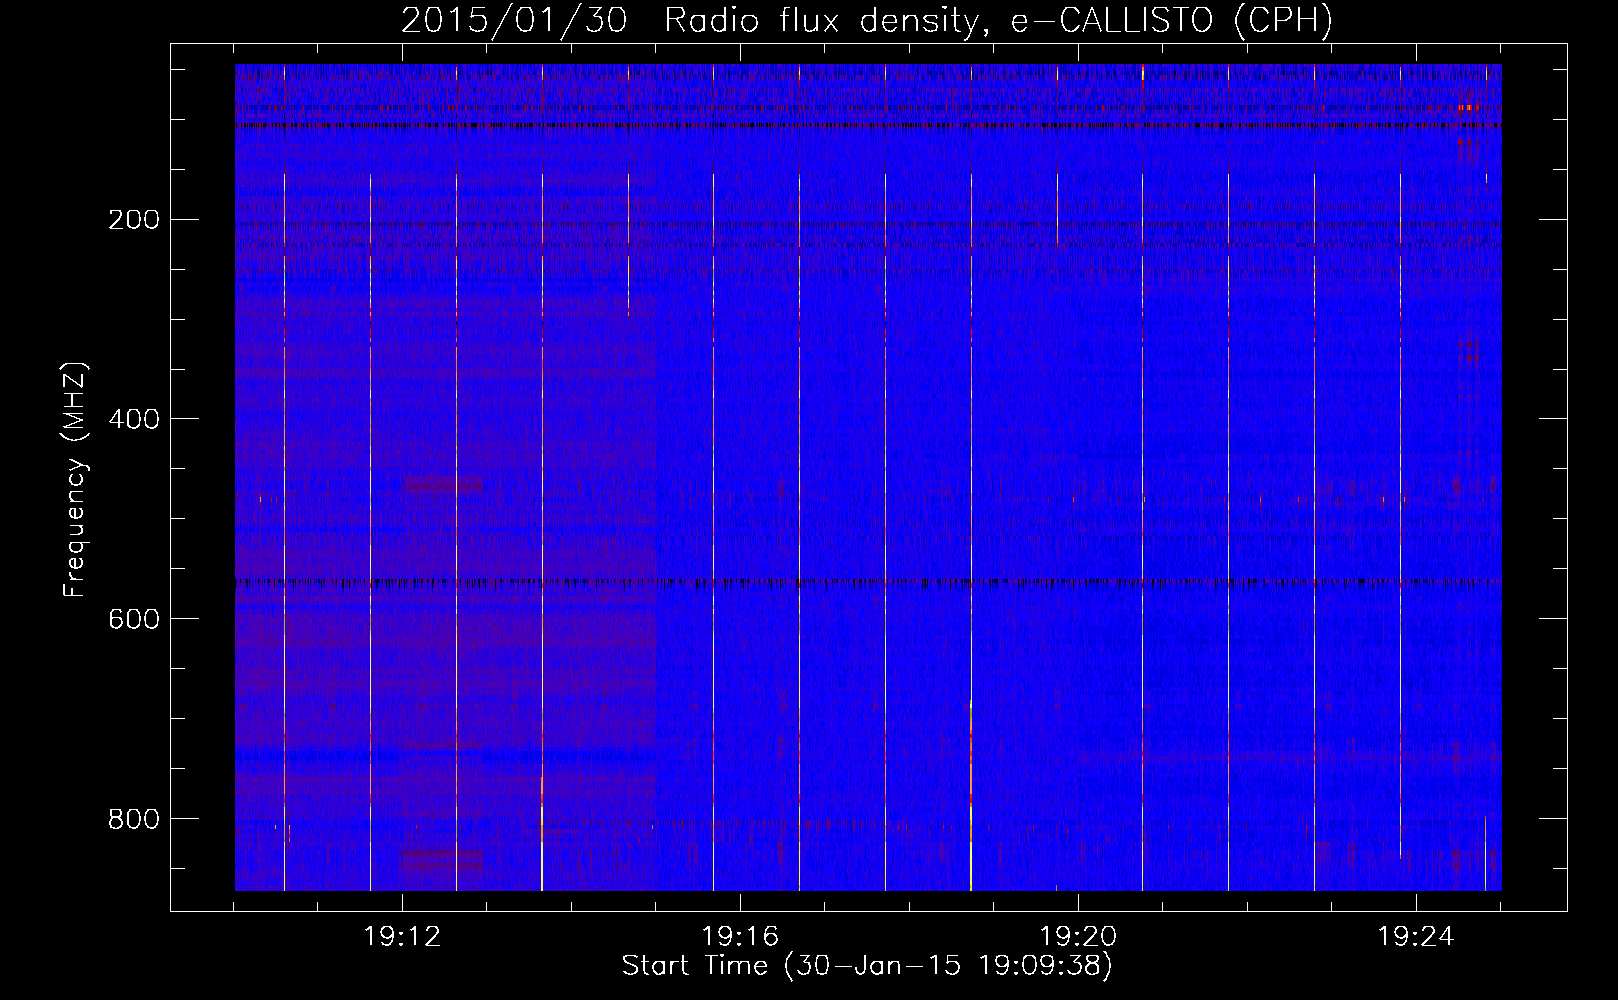Click the 19:16 time tick label
This screenshot has width=1618, height=1000.
click(x=740, y=937)
